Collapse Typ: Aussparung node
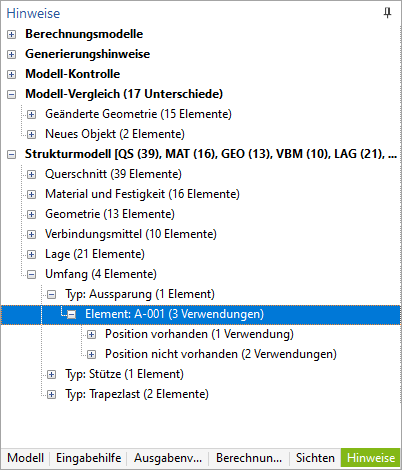 click(x=51, y=294)
